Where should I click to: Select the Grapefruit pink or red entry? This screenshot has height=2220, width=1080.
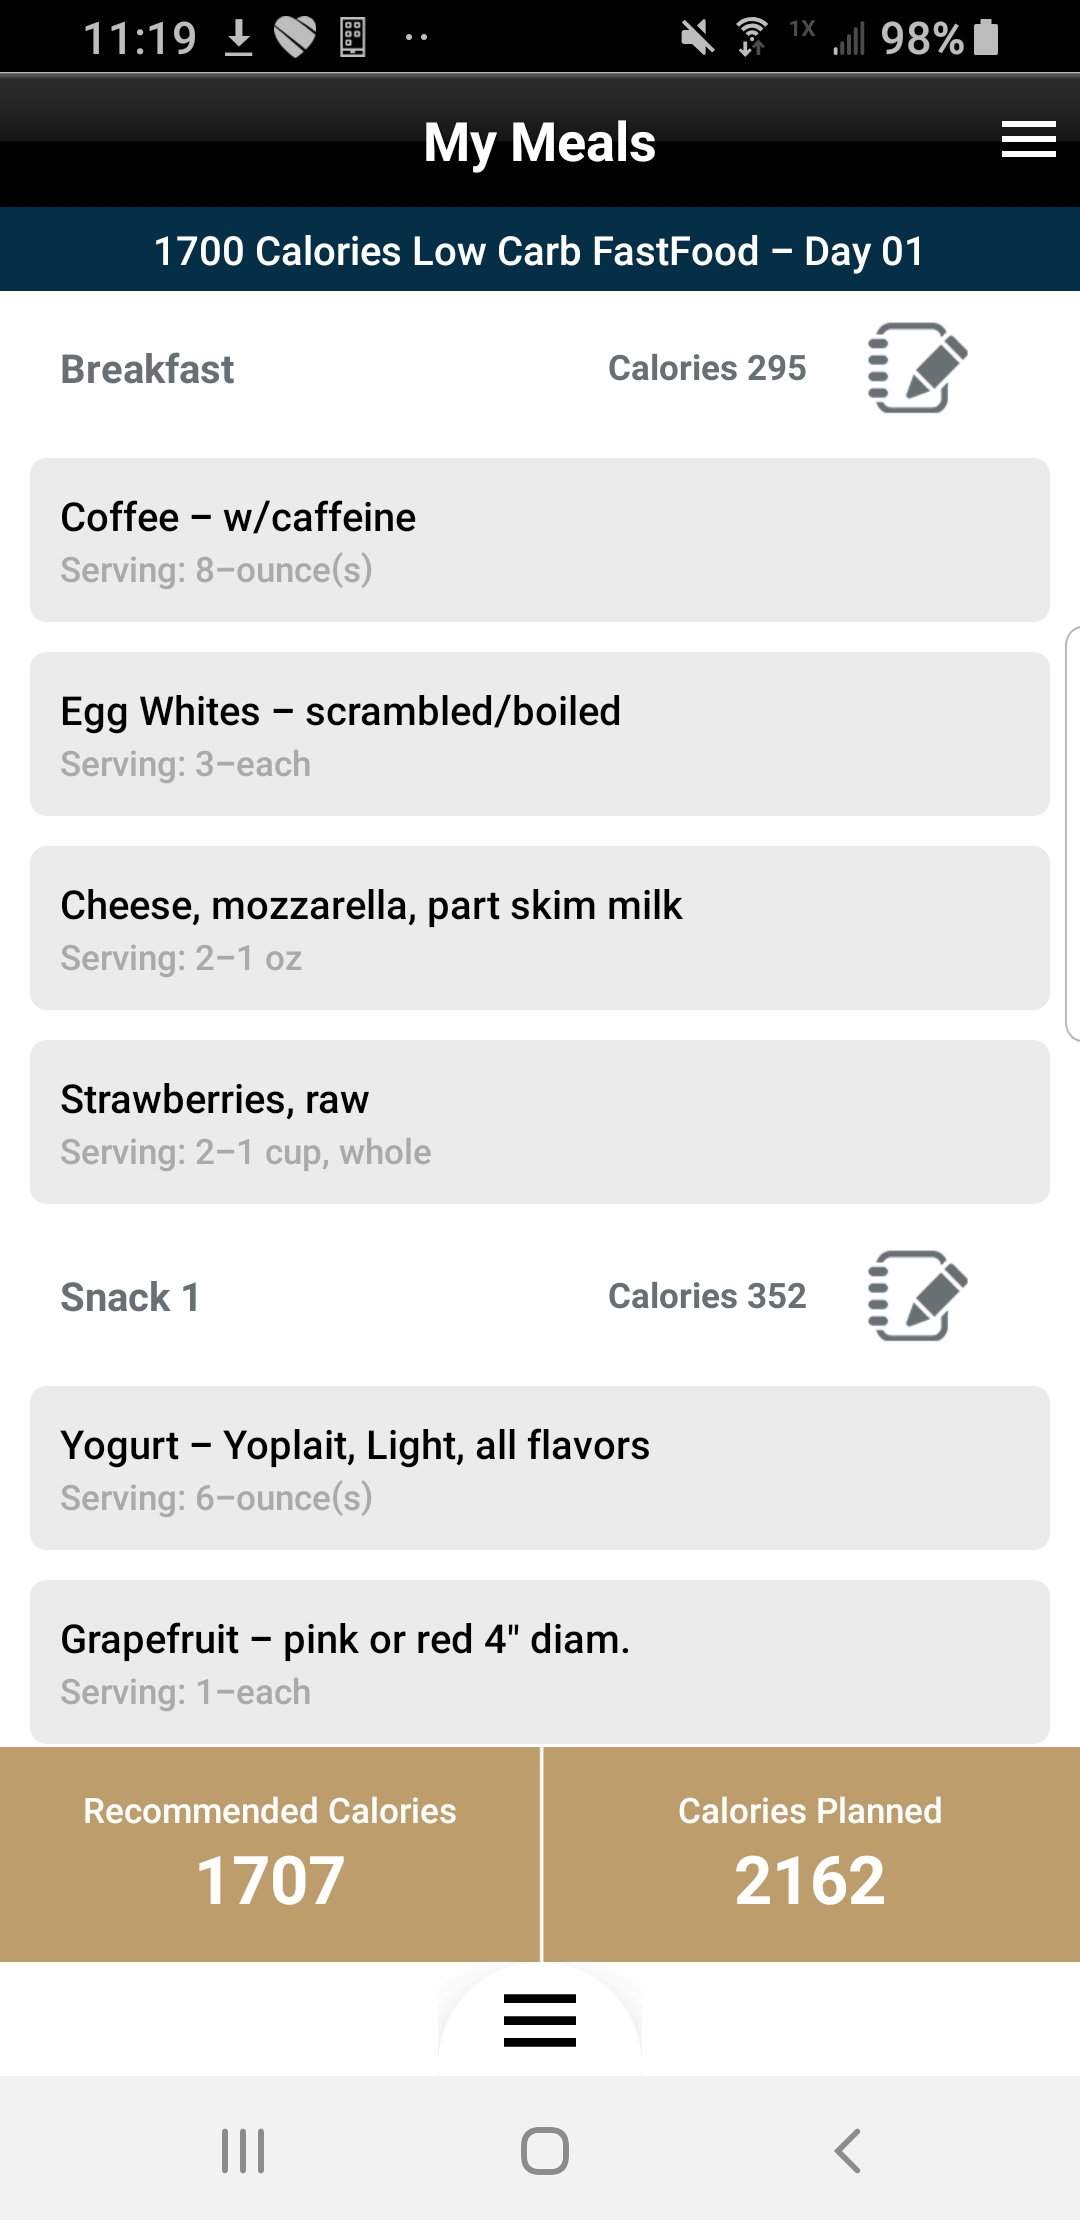pos(540,1662)
